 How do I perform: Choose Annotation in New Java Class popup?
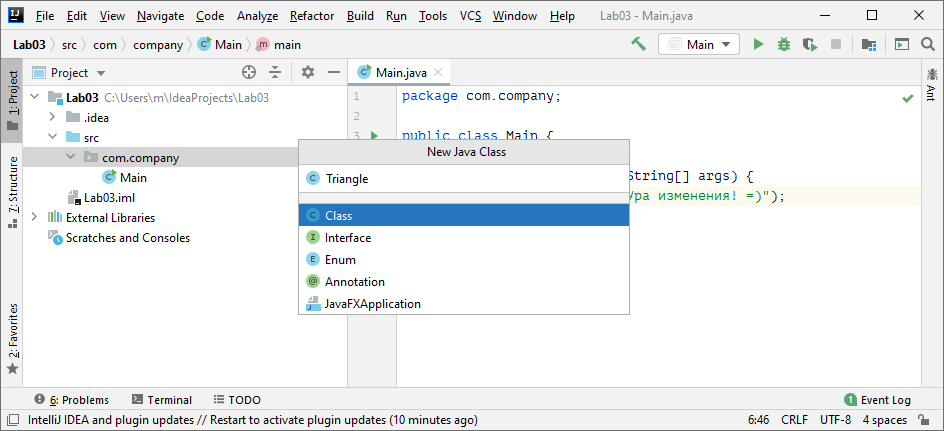464,282
